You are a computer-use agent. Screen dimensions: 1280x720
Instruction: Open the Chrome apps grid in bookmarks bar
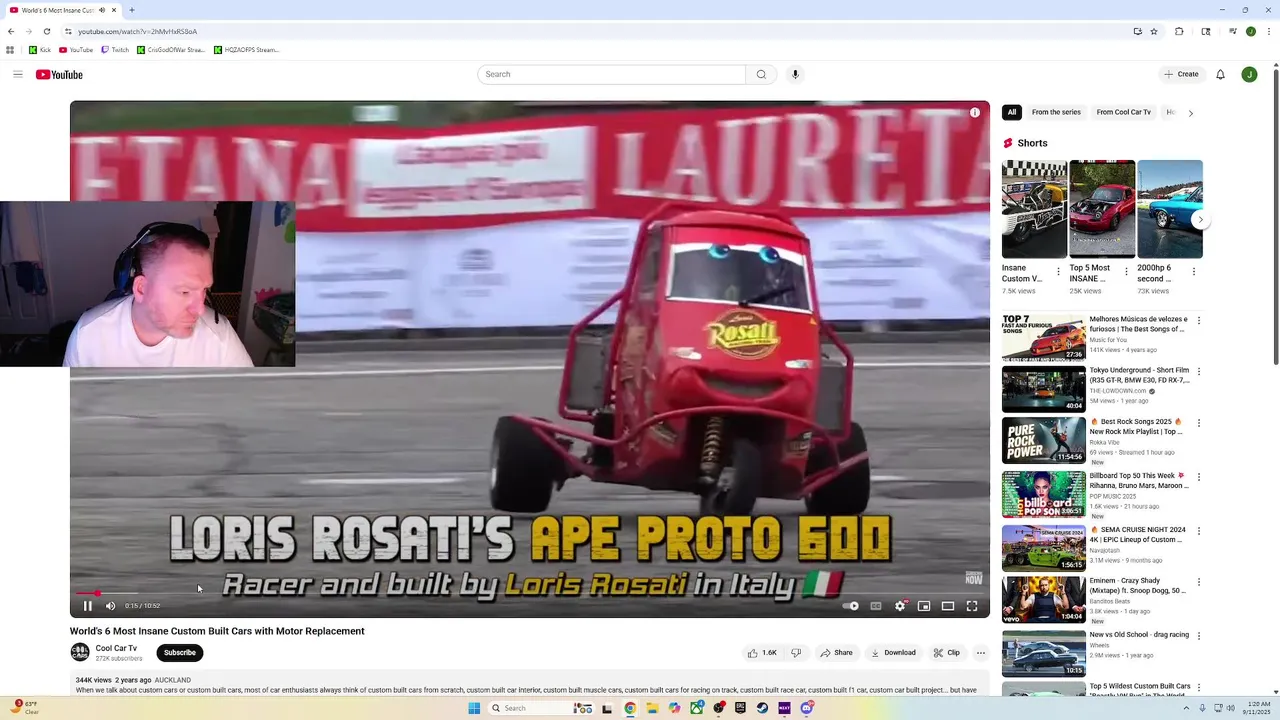pos(10,50)
